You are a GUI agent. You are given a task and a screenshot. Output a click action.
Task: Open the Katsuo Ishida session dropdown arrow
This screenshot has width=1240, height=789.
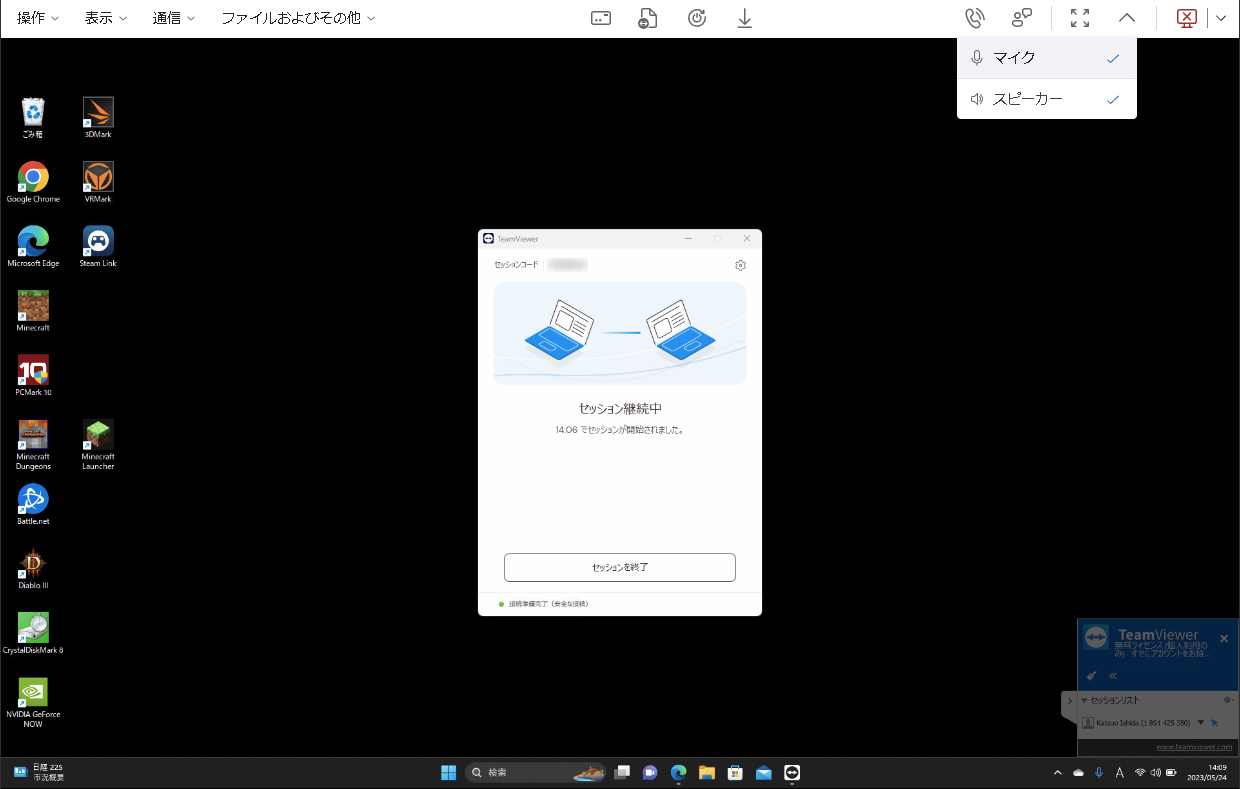pos(1201,722)
